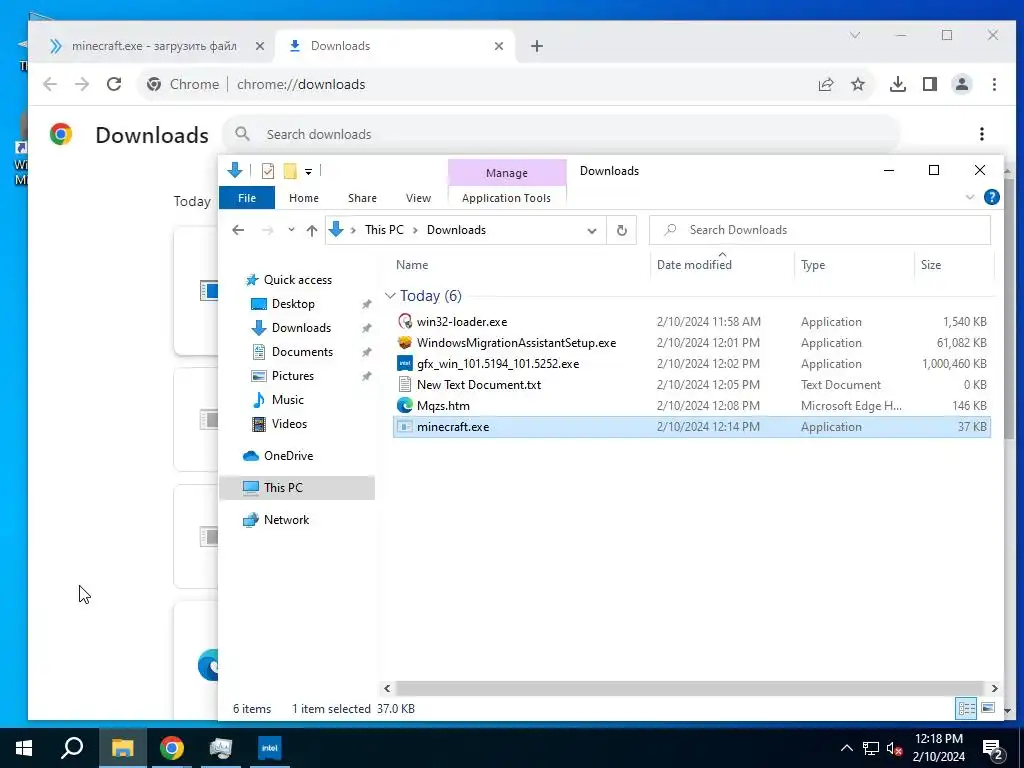Expand the Explorer ribbon chevron
Screen dimensions: 1024x768
(970, 197)
